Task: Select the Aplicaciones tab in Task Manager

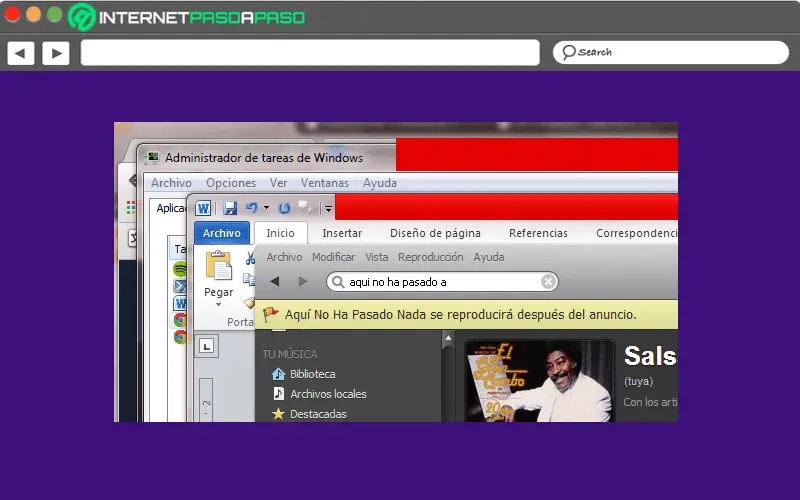Action: (170, 208)
